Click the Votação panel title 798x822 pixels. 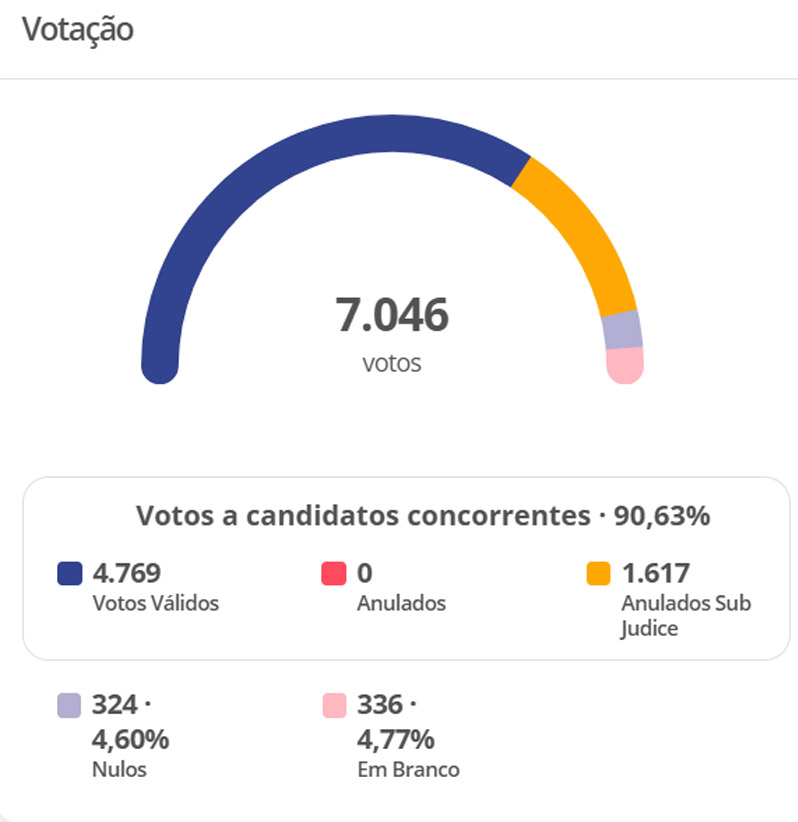click(x=77, y=29)
